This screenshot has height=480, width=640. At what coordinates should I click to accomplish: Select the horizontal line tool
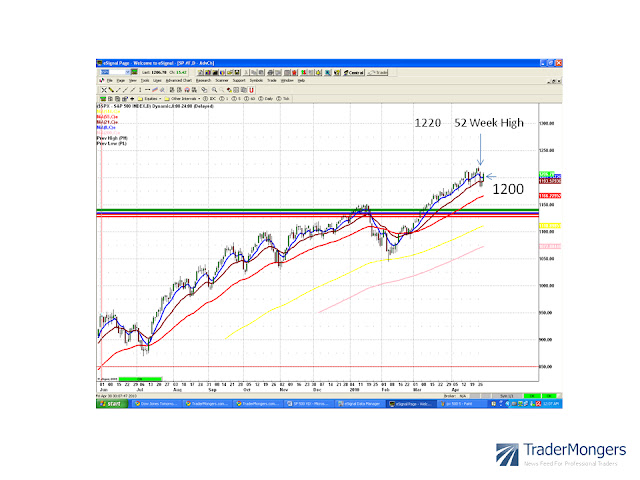[x=147, y=90]
